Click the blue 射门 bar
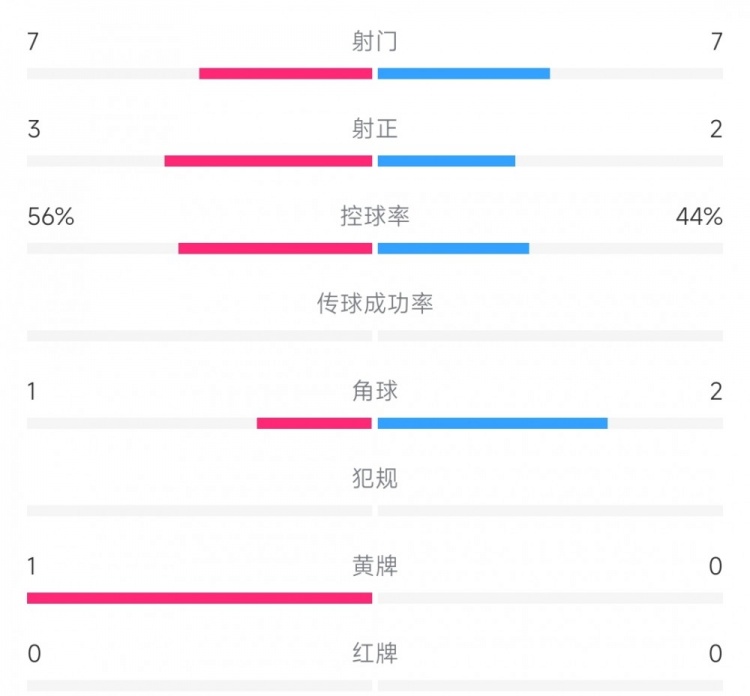 click(464, 74)
